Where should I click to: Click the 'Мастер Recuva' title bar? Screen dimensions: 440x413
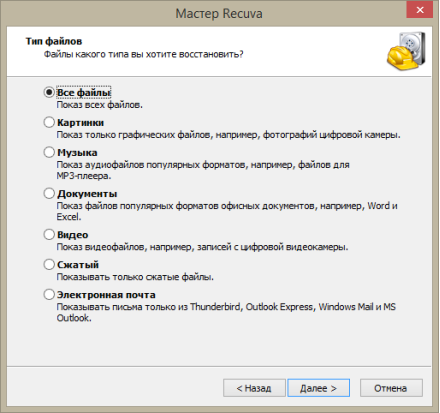219,14
